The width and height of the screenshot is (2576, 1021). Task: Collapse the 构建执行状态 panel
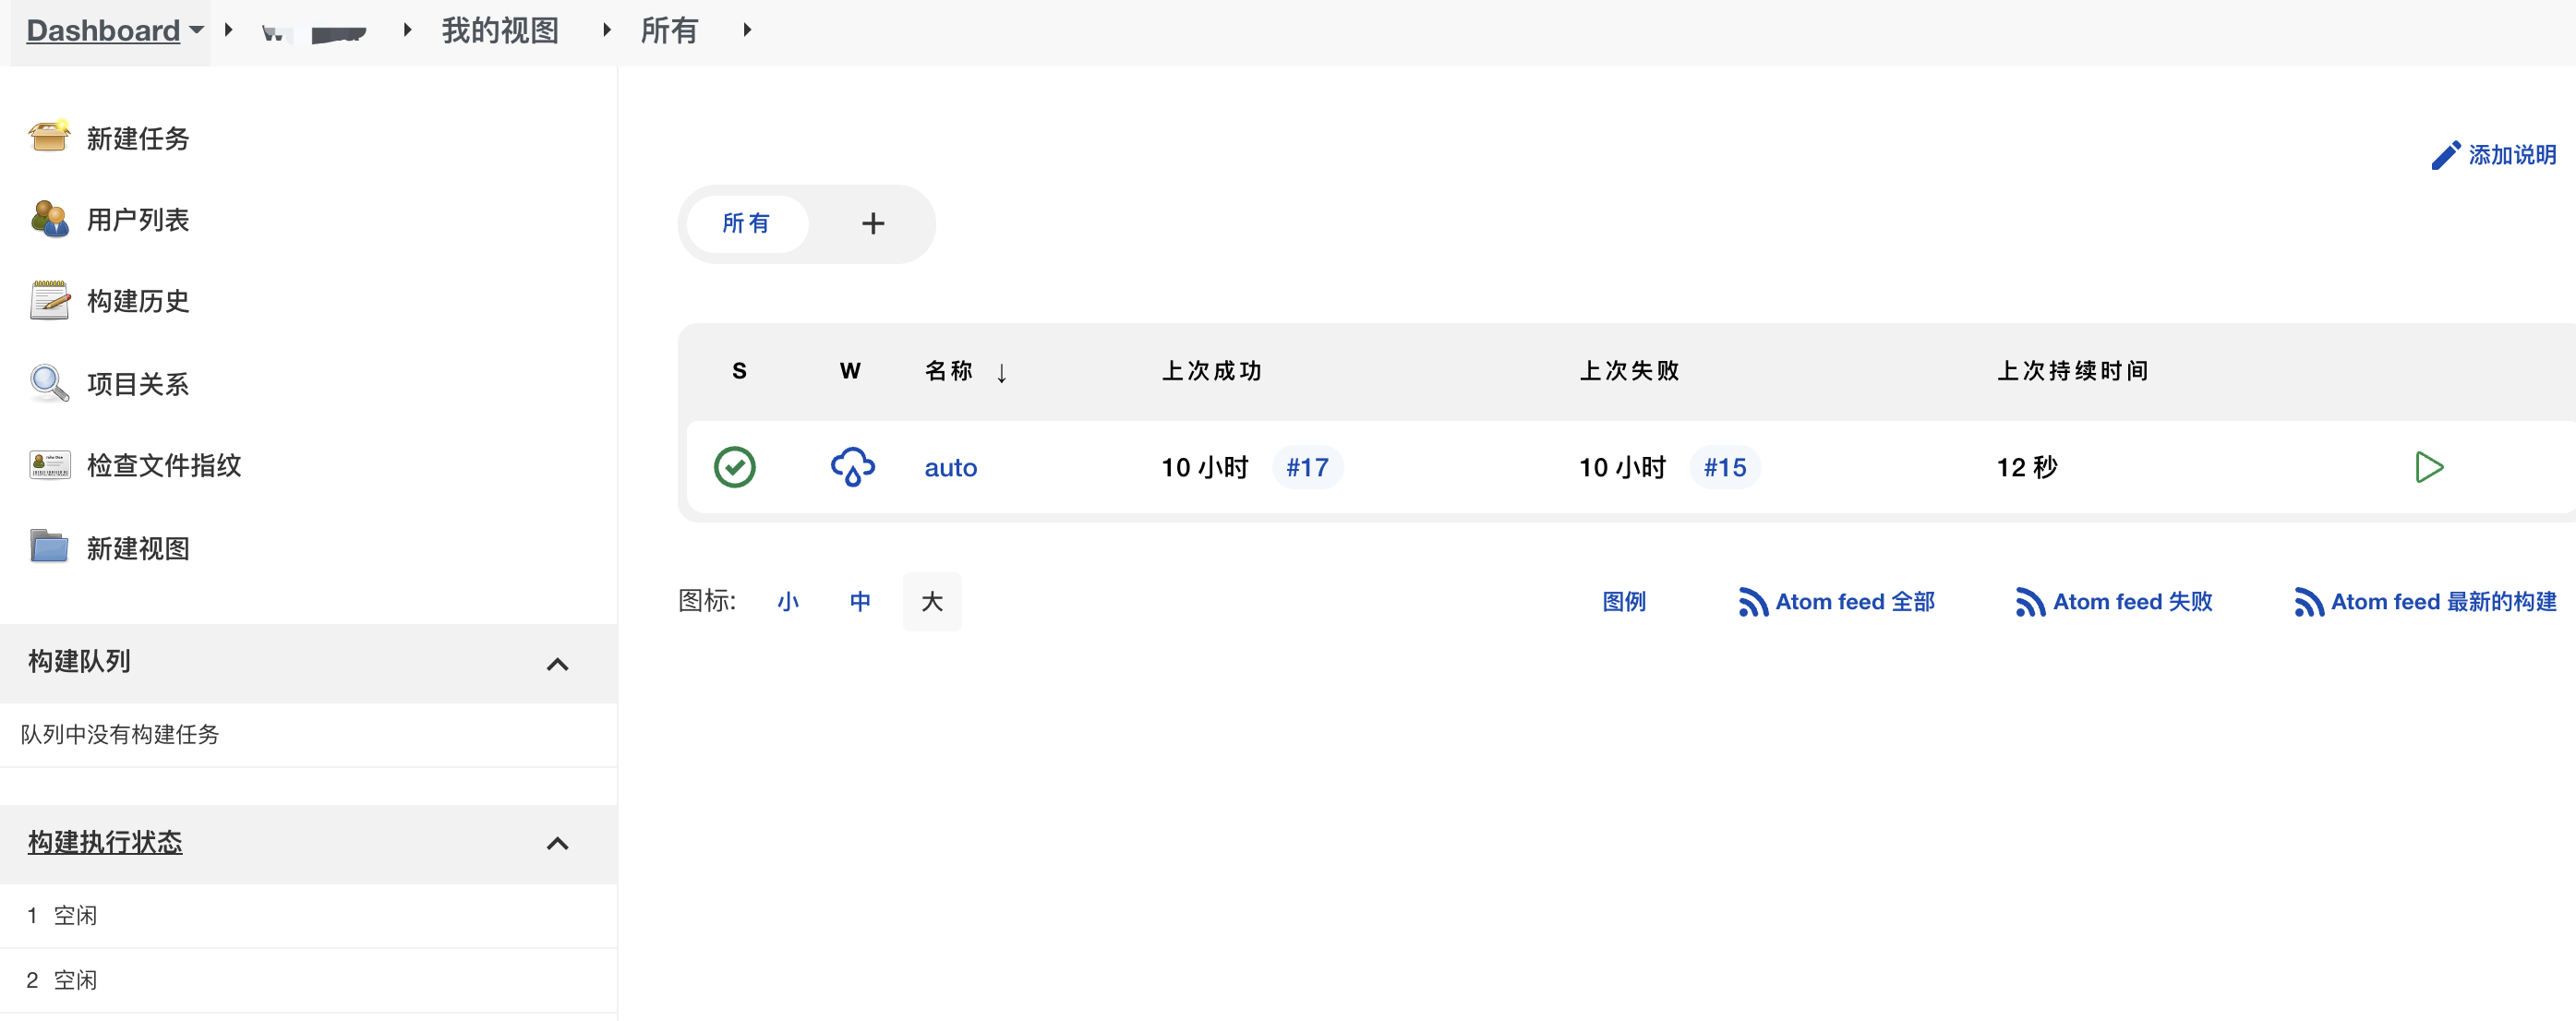(x=557, y=843)
